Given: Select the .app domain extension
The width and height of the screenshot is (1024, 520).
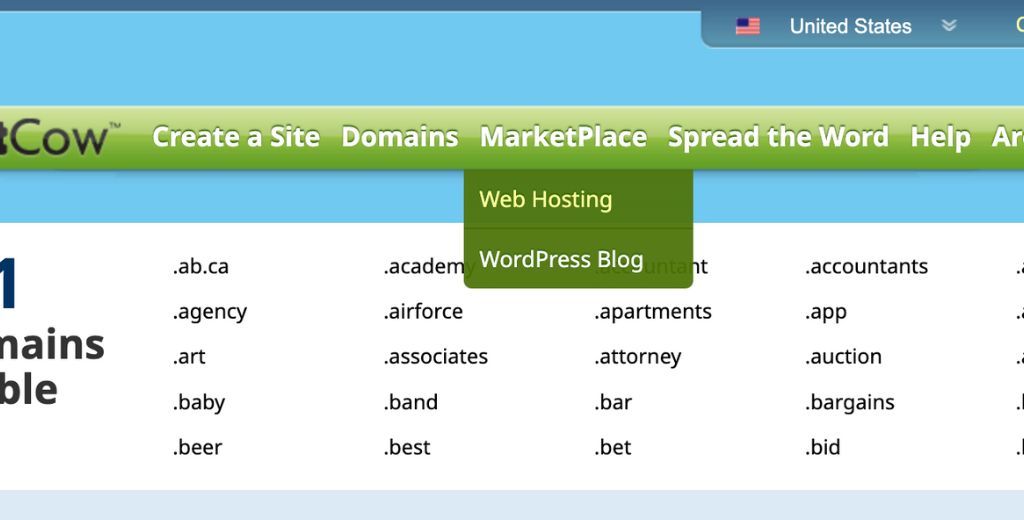Looking at the screenshot, I should (x=826, y=312).
